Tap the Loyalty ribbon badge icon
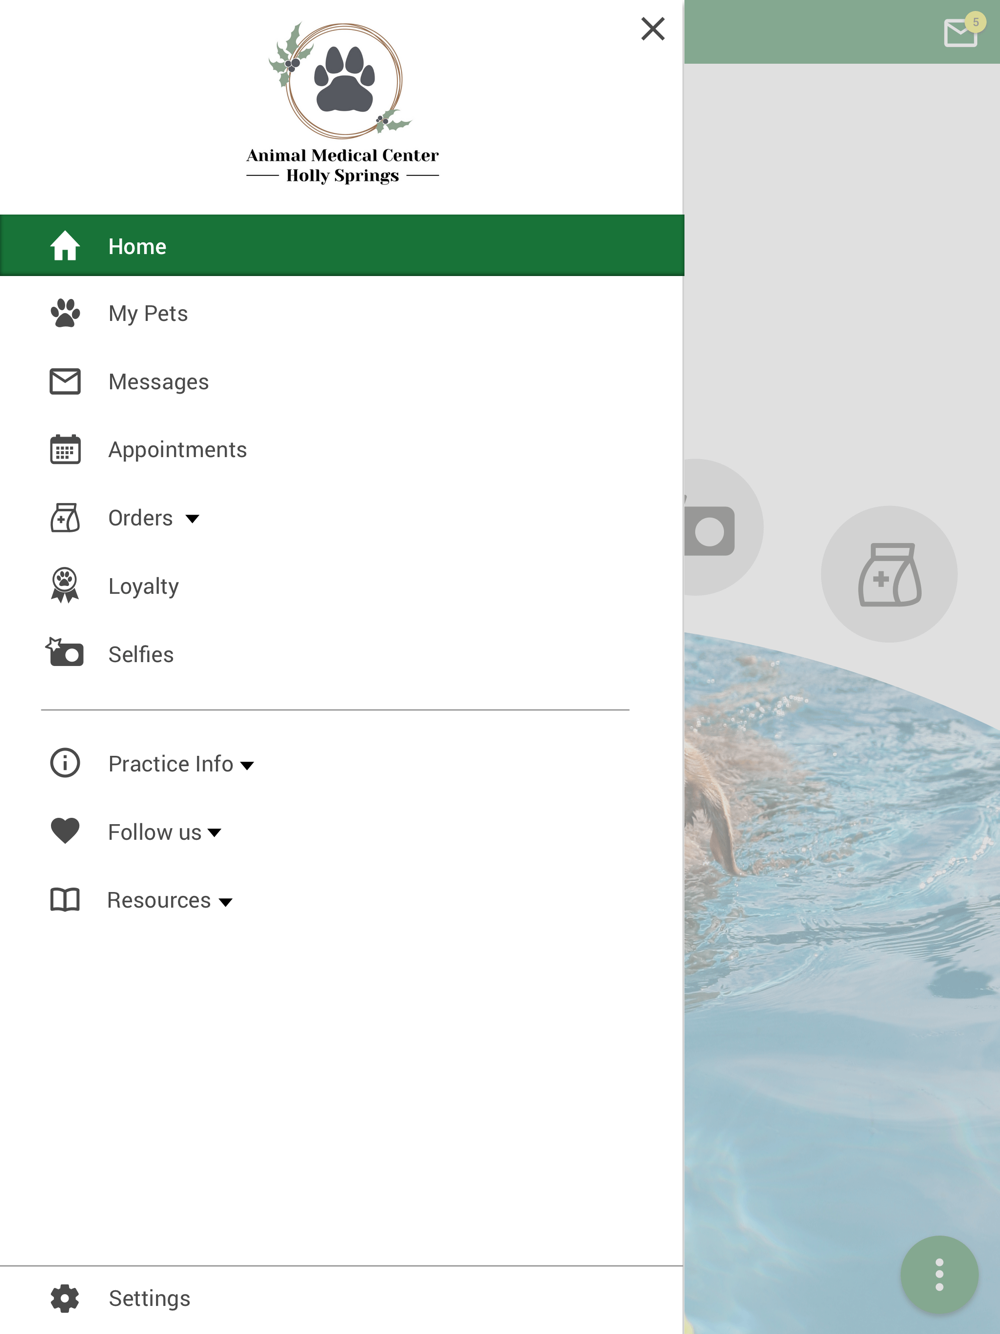1000x1334 pixels. click(x=65, y=585)
